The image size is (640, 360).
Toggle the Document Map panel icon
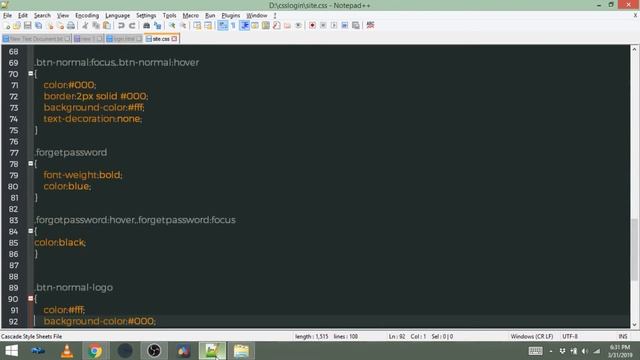pyautogui.click(x=266, y=26)
